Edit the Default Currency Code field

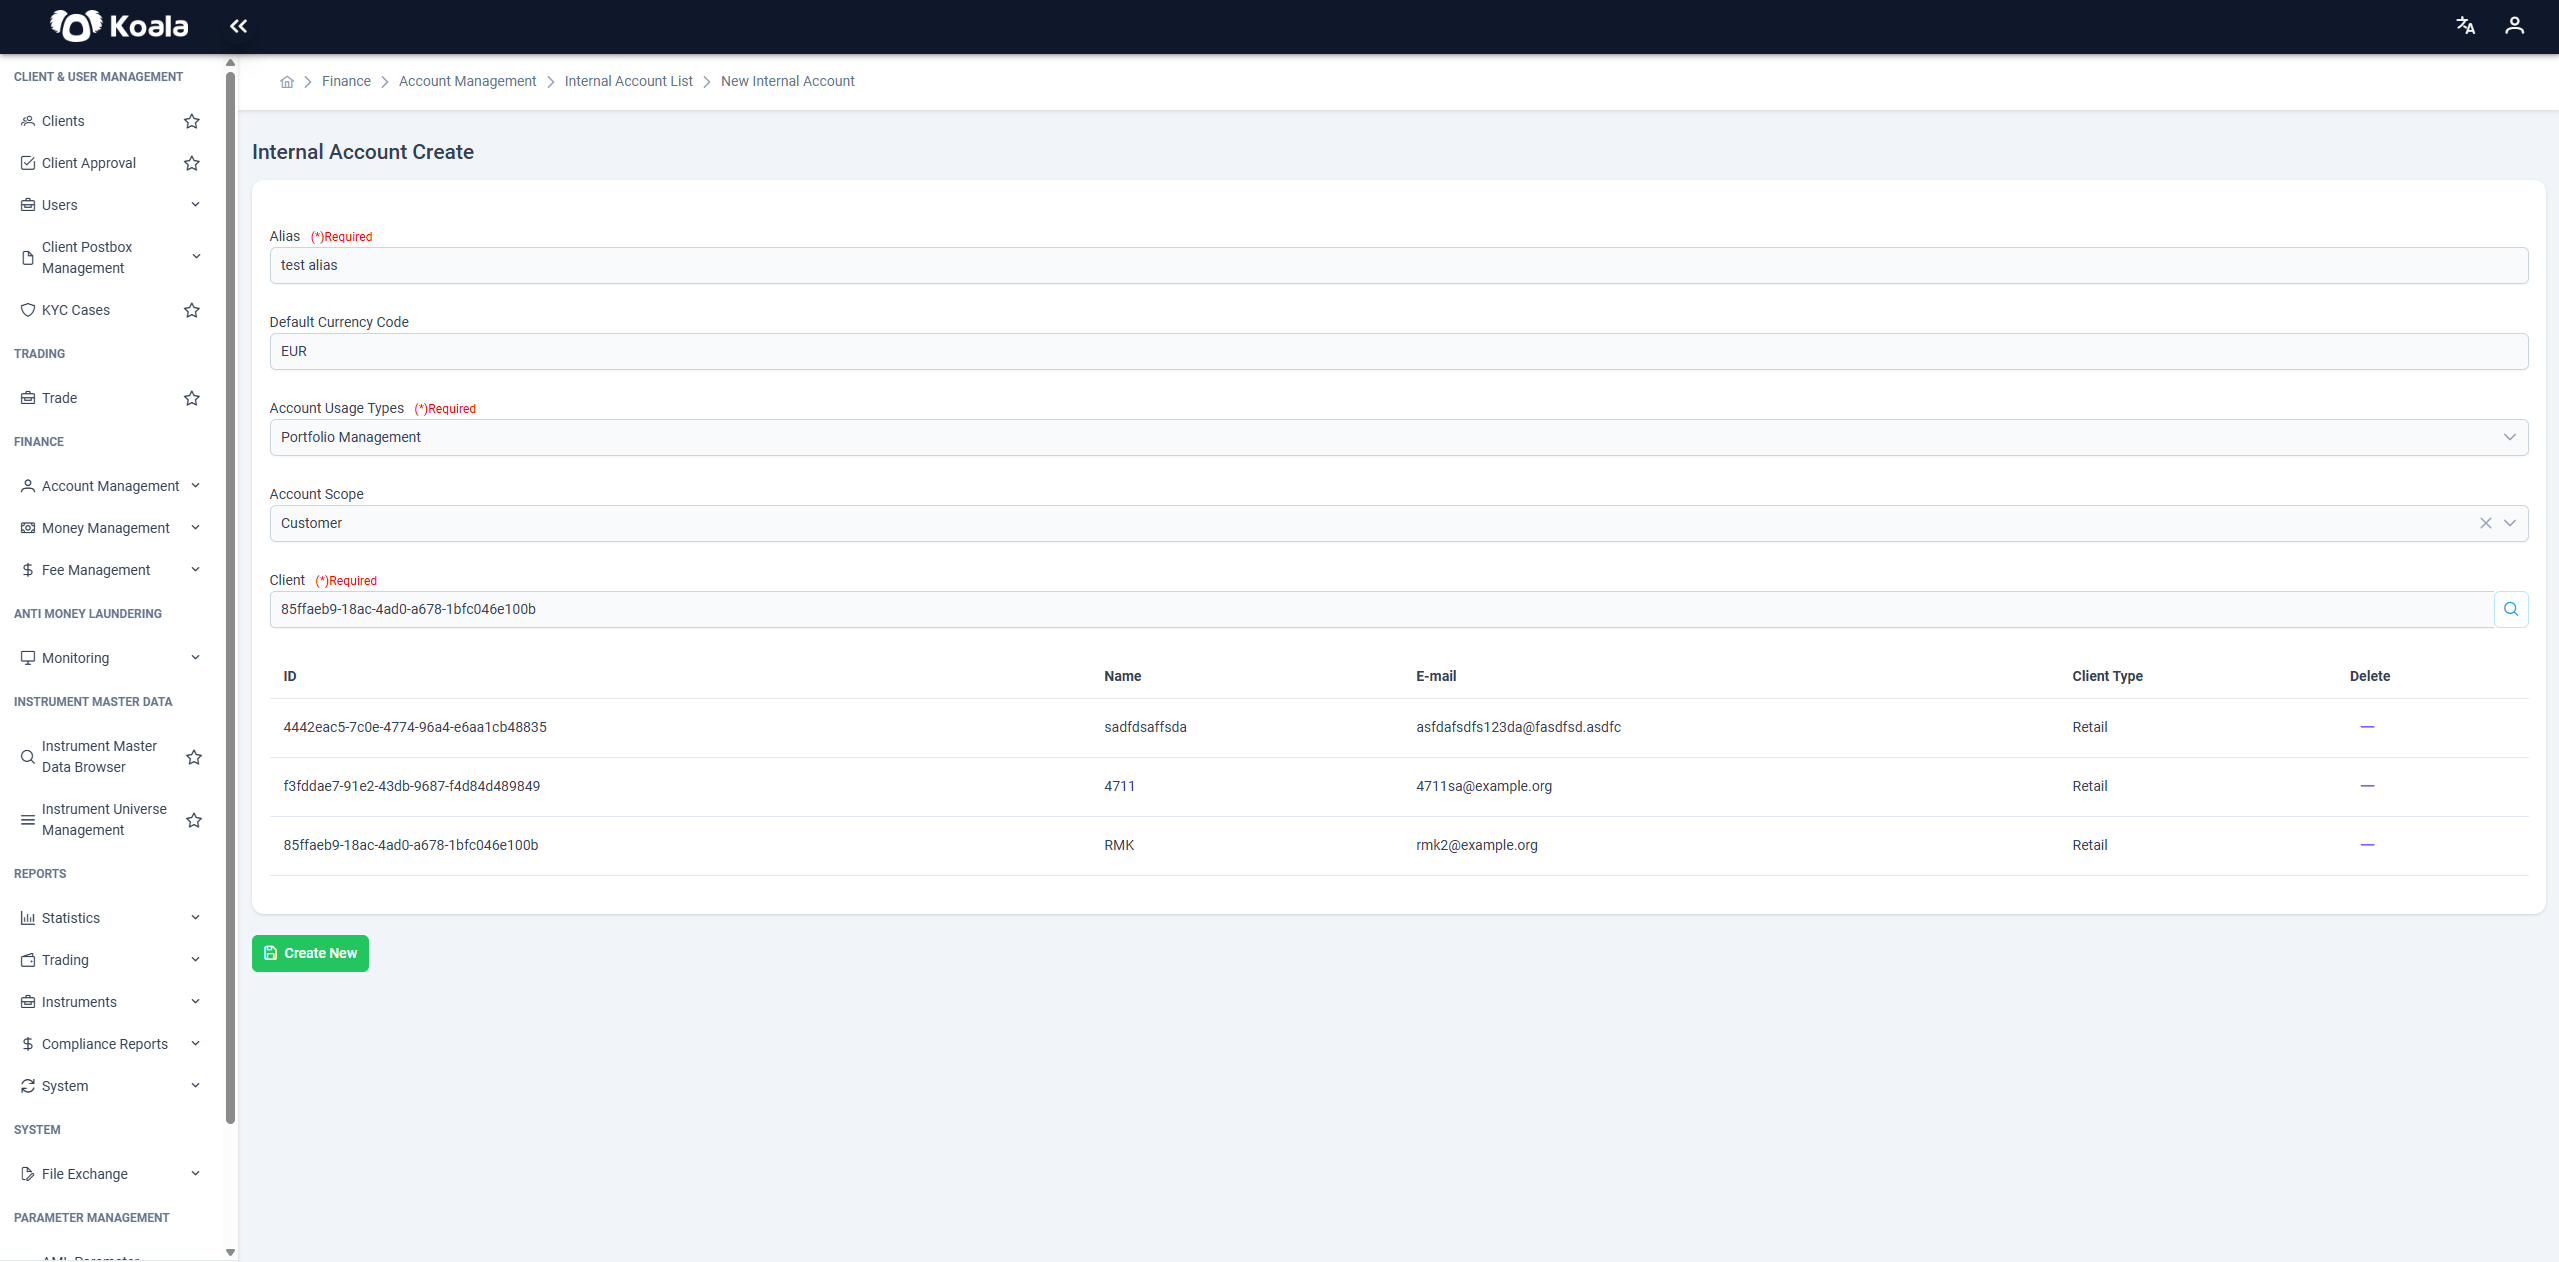click(x=1398, y=351)
